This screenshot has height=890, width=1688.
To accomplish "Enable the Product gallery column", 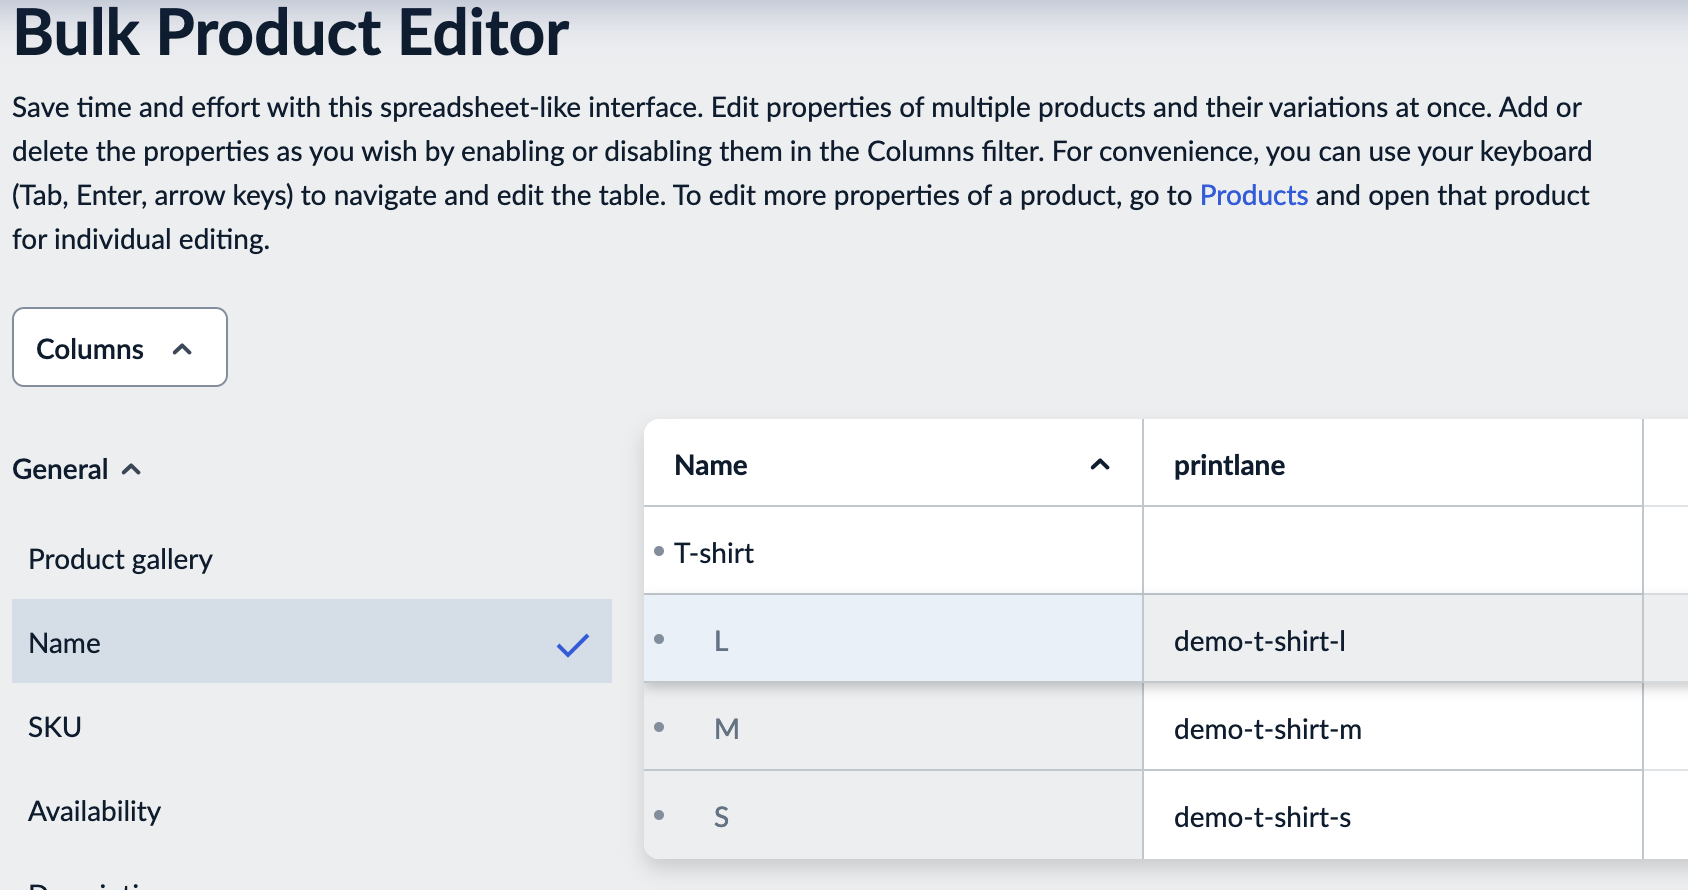I will click(120, 559).
